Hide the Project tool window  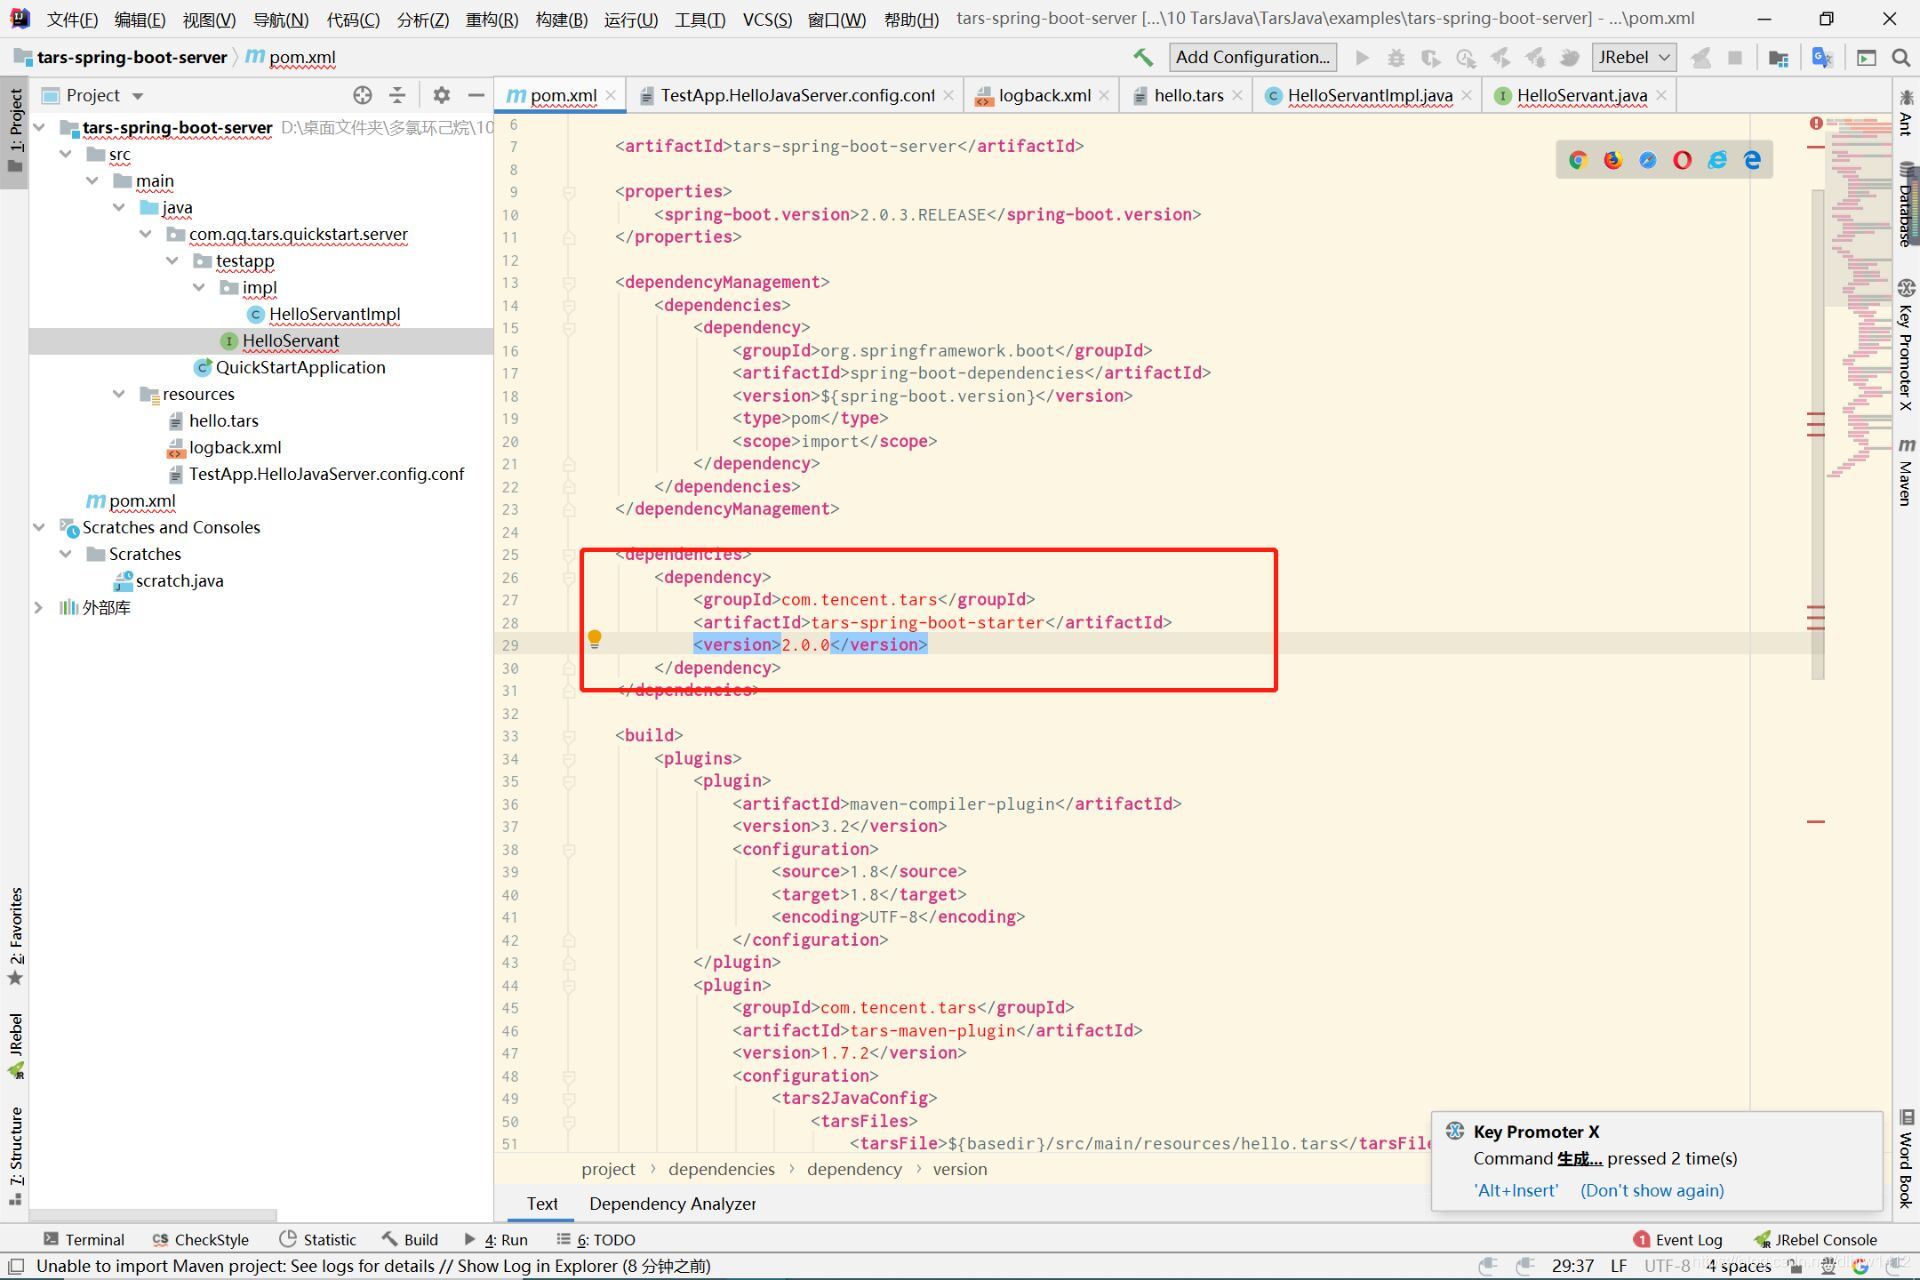tap(476, 95)
